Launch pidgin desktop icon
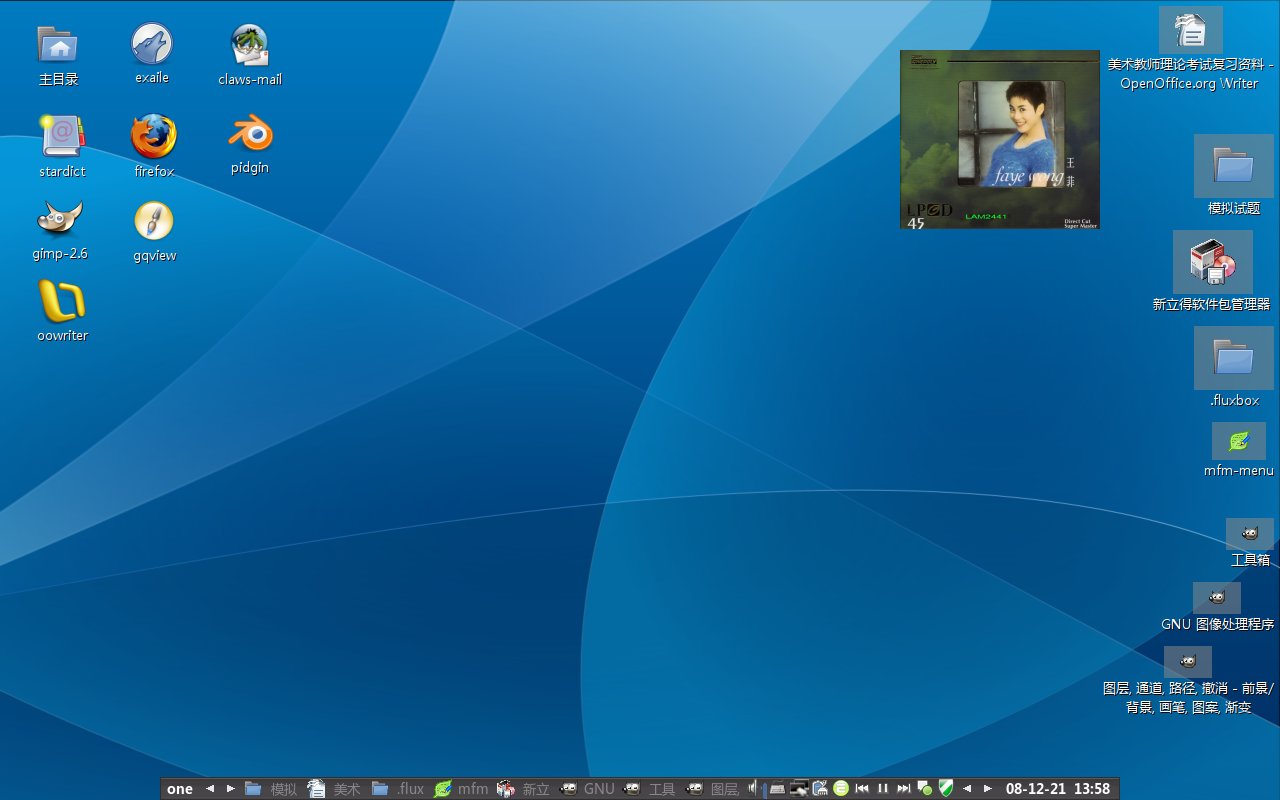 250,133
